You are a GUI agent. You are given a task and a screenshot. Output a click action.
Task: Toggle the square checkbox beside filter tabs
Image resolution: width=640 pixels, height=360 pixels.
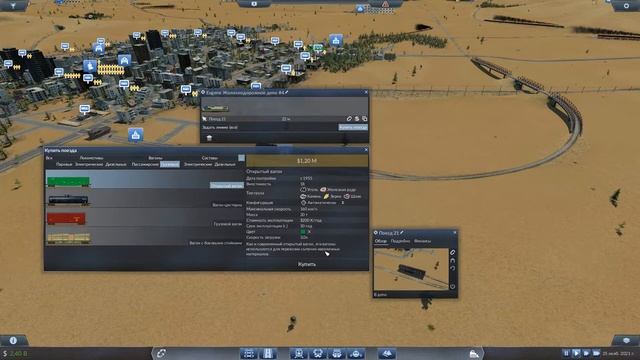241,158
